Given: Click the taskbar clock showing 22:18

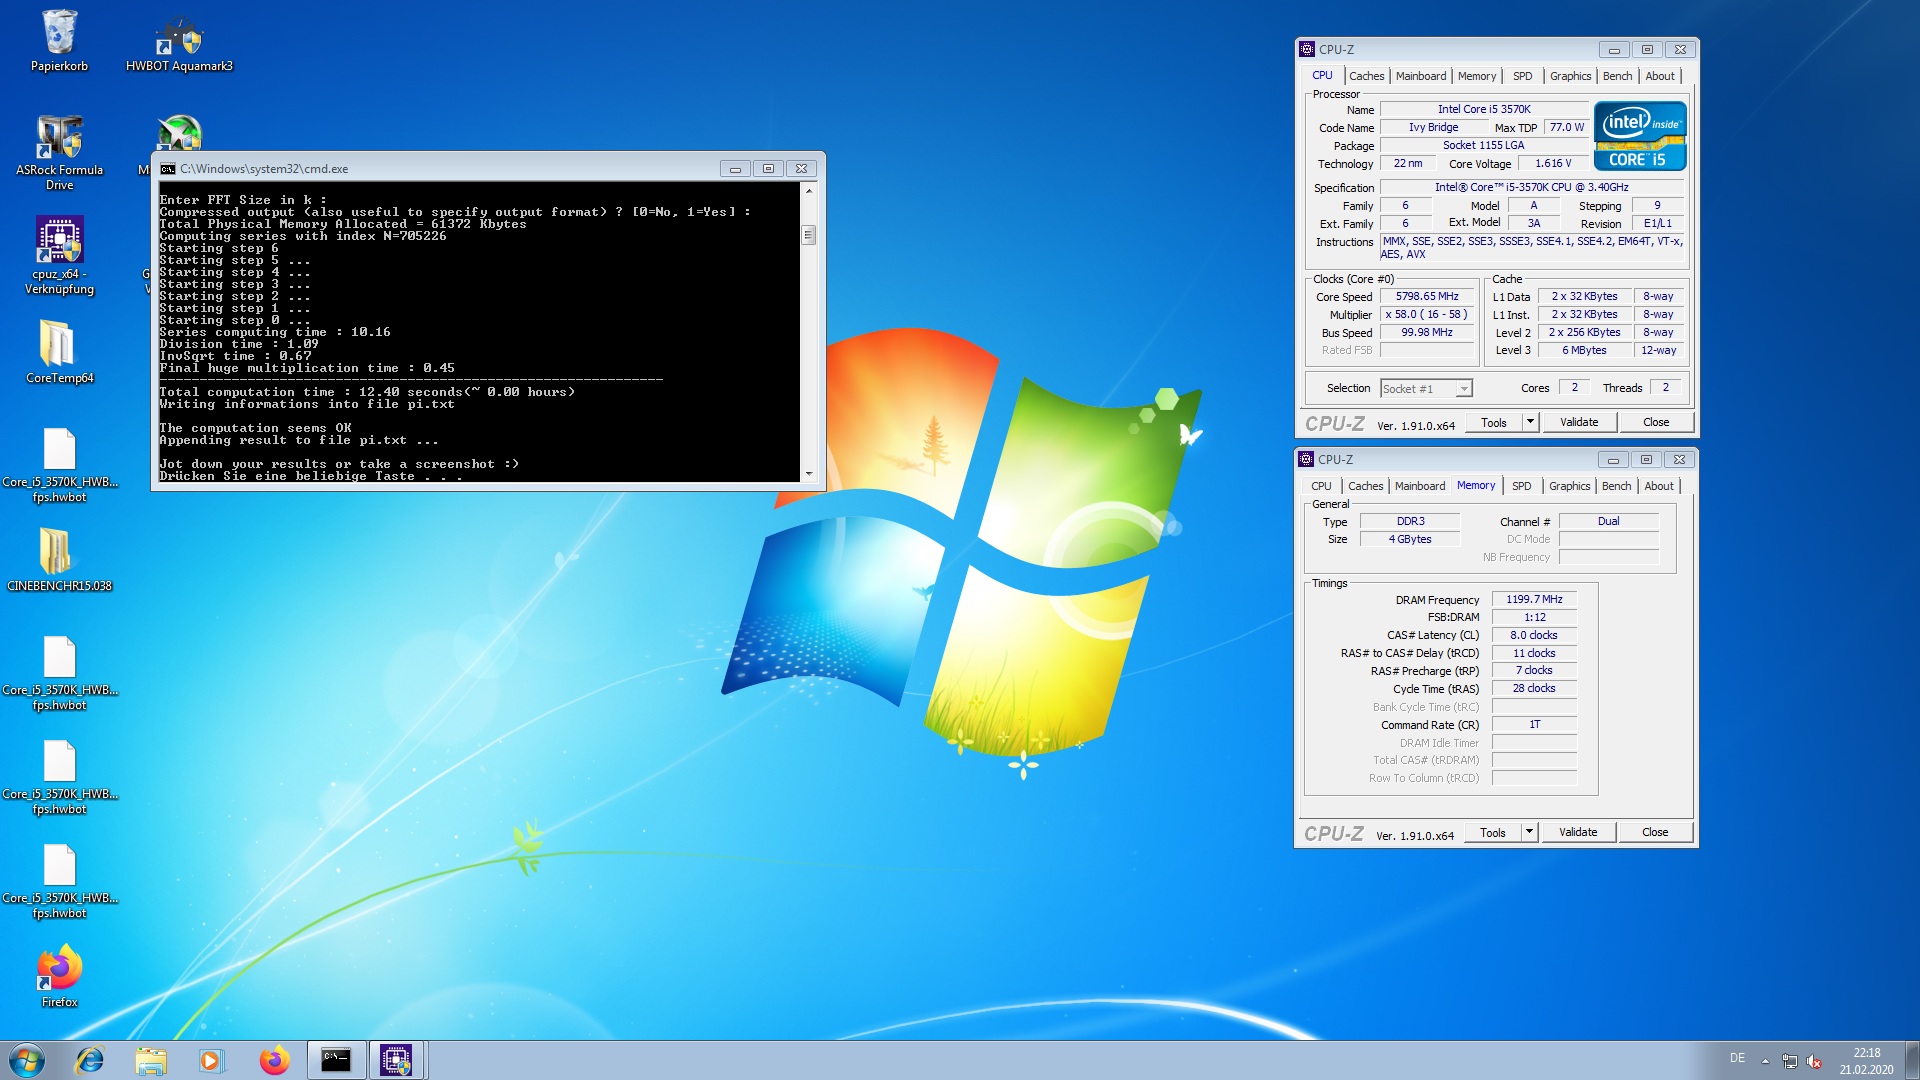Looking at the screenshot, I should pos(1866,1061).
